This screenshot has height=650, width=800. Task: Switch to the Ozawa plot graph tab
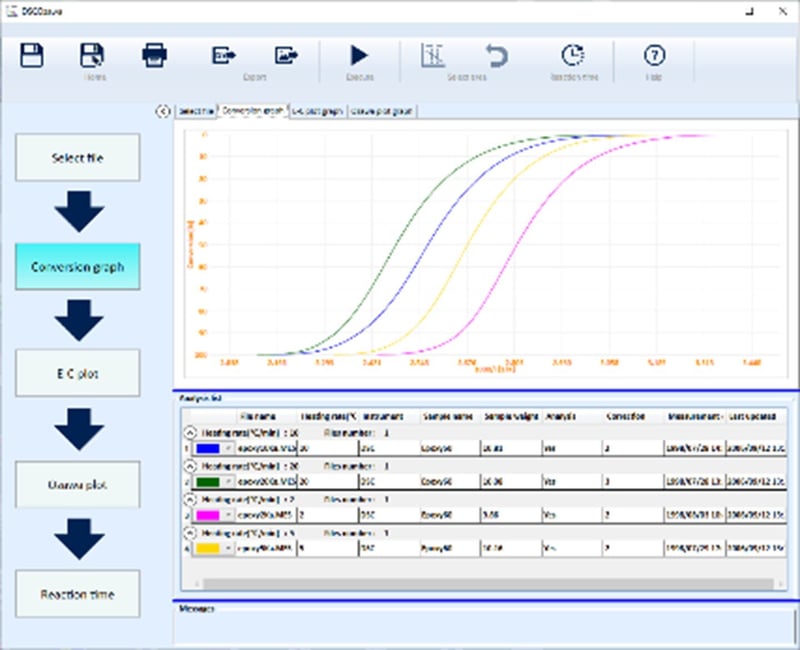pos(383,111)
